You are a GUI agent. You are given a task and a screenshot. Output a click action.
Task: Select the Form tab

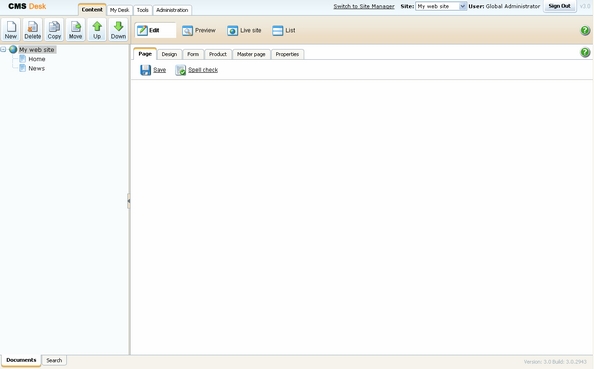193,54
